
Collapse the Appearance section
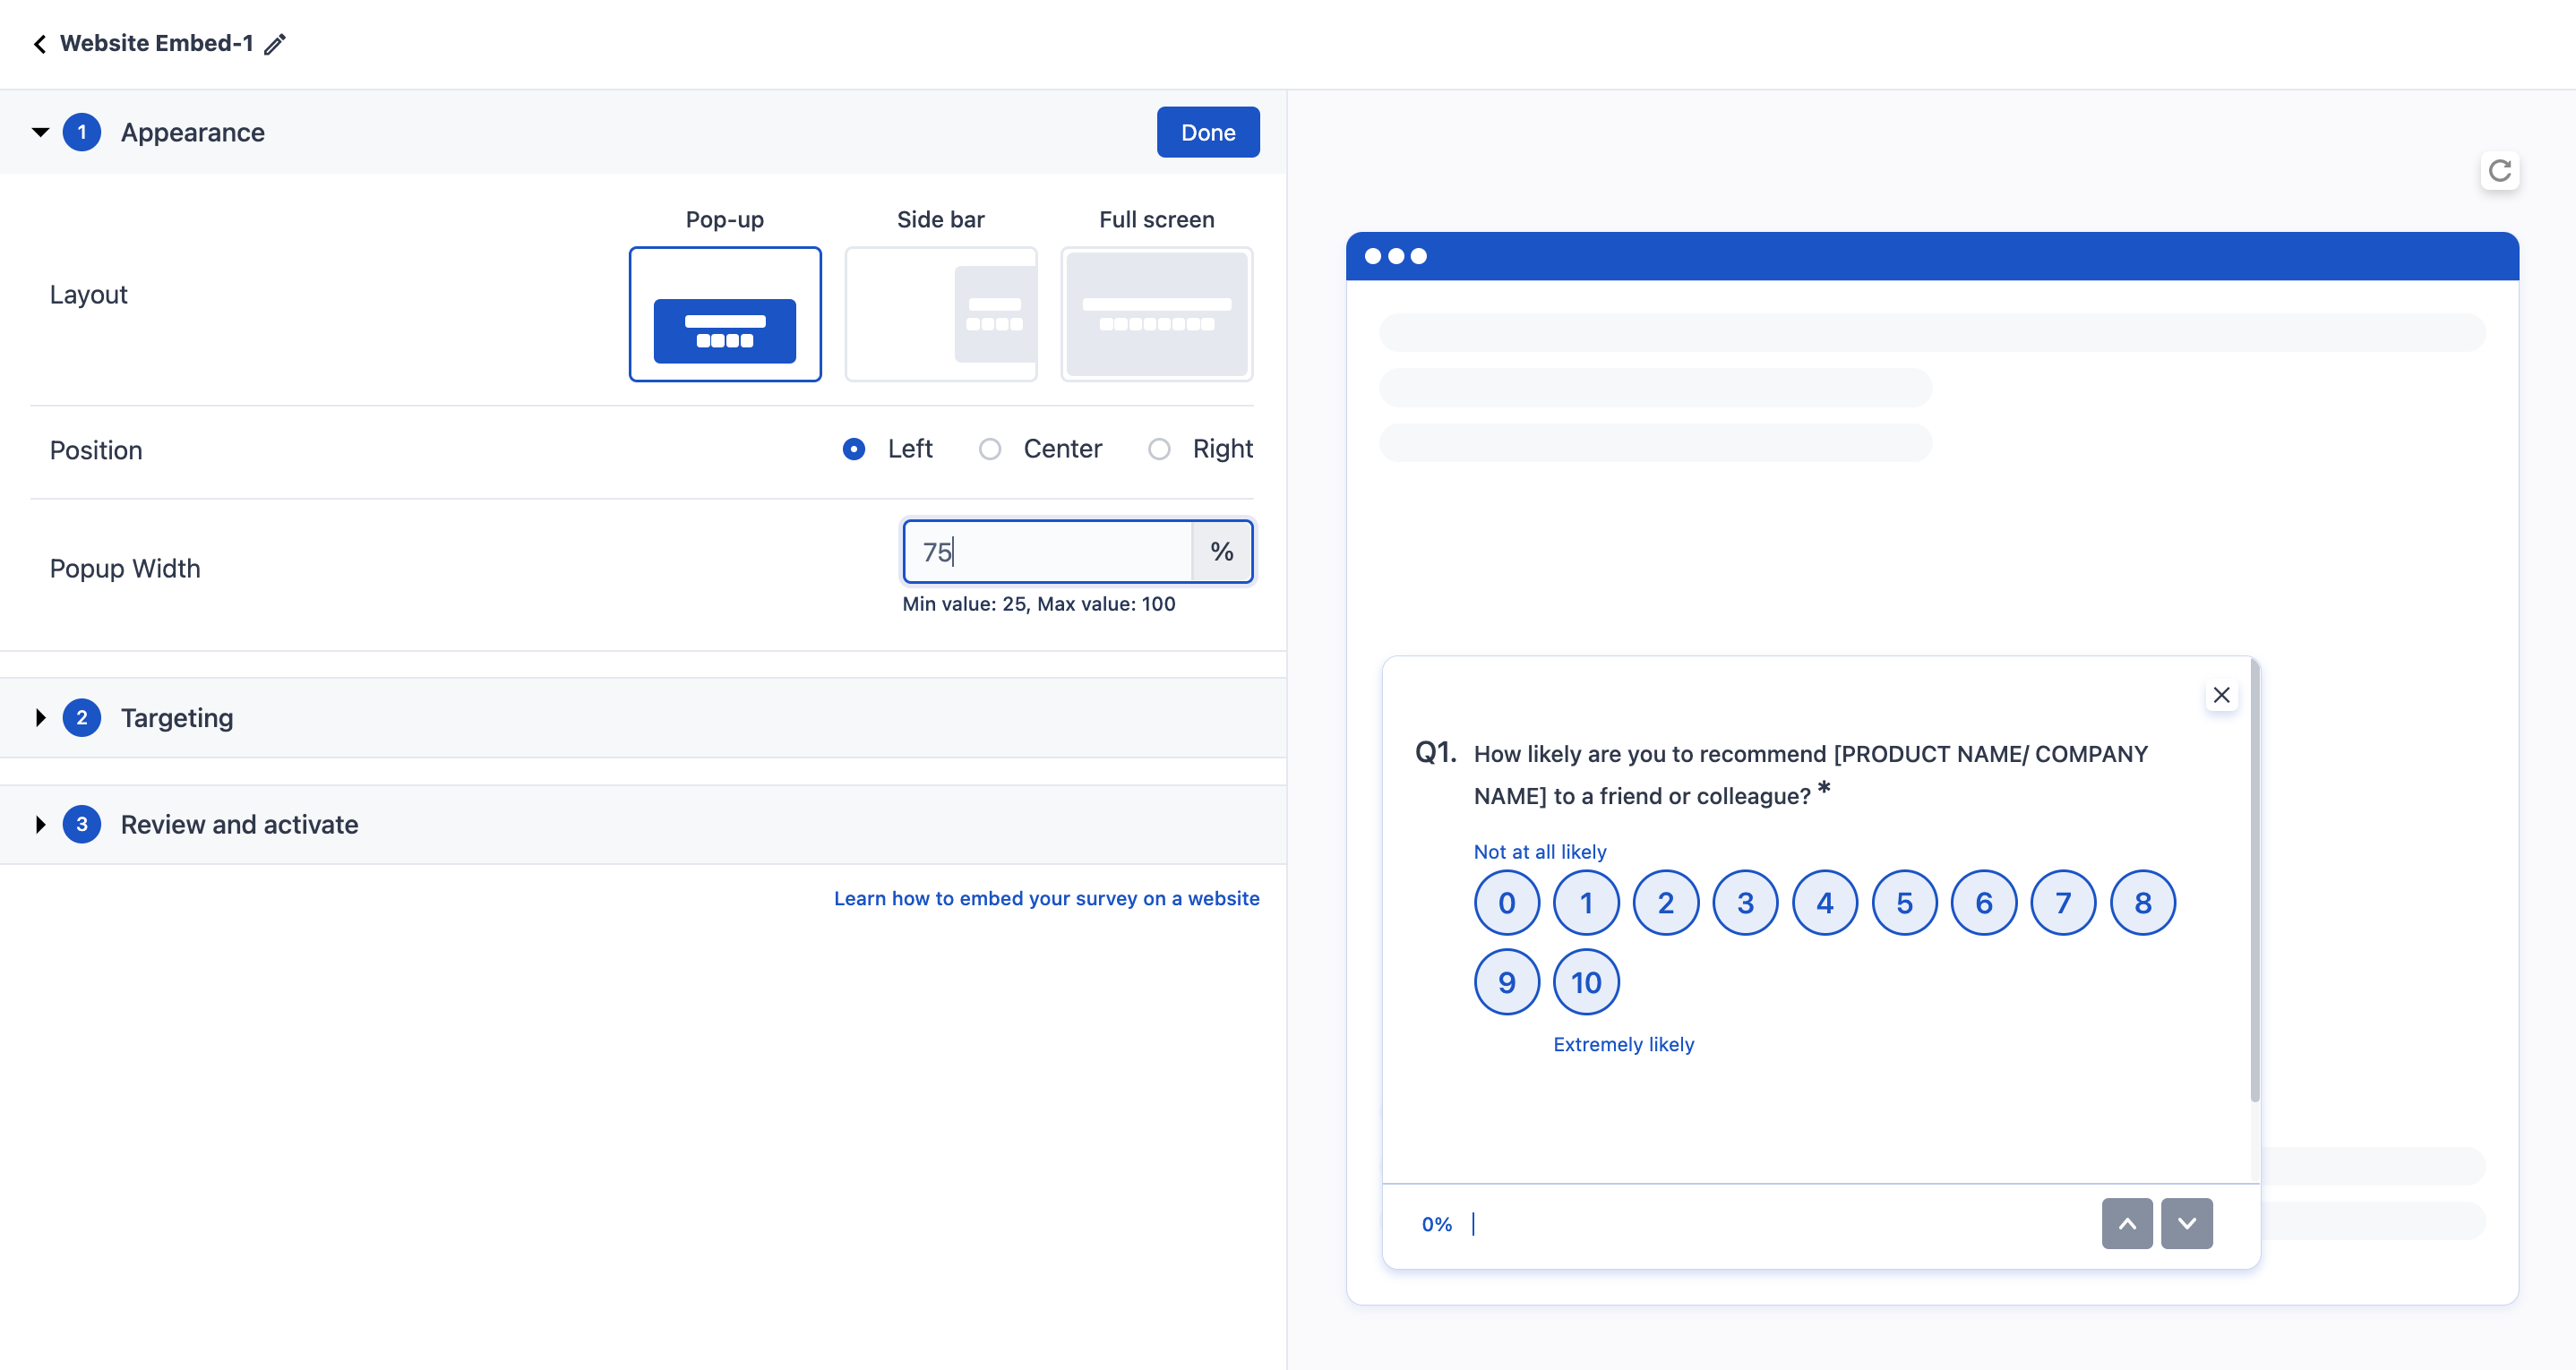tap(41, 132)
